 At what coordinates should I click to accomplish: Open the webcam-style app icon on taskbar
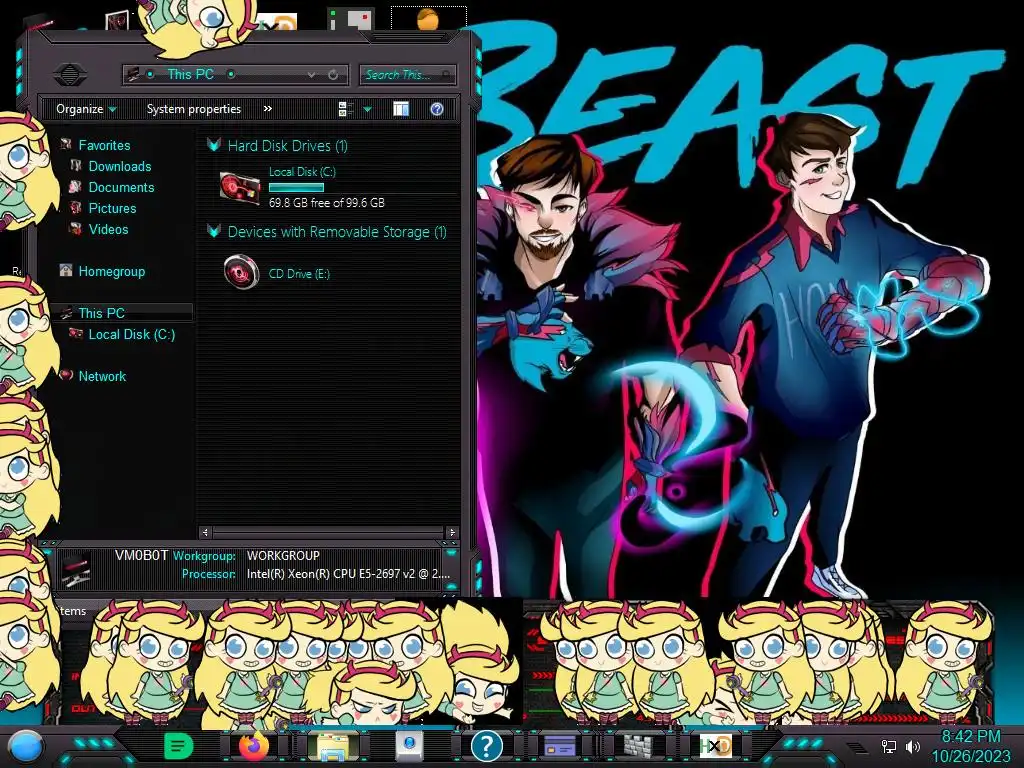pos(410,745)
